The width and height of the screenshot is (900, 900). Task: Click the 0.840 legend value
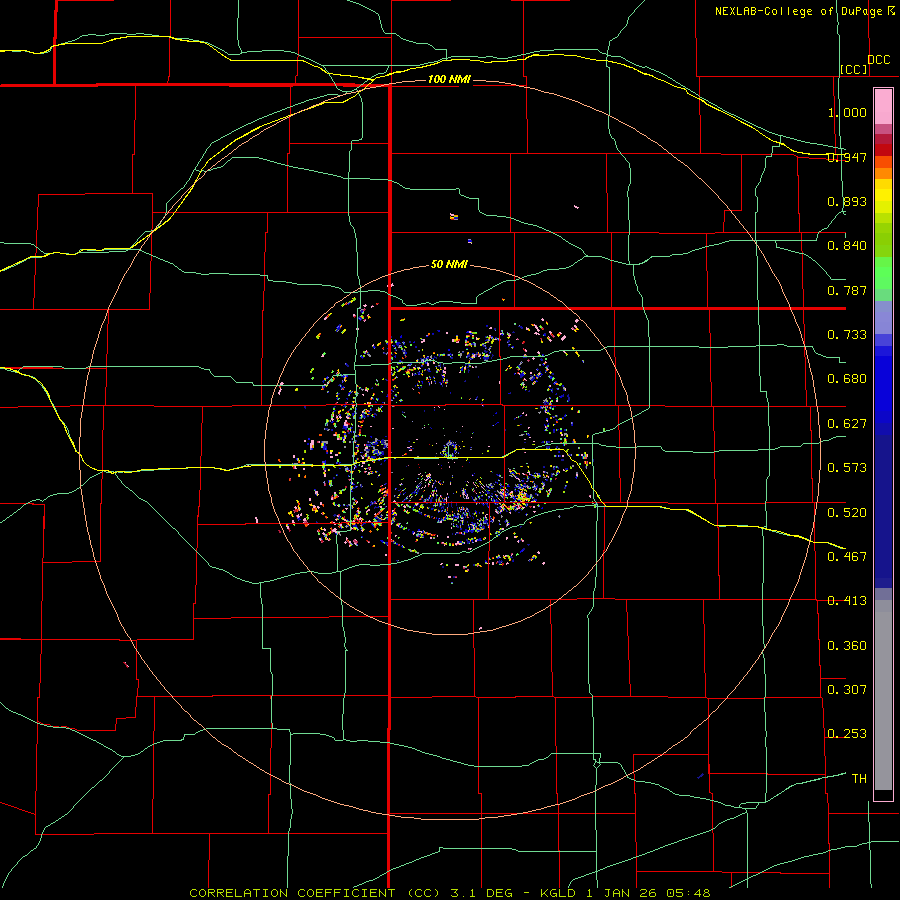(x=847, y=246)
